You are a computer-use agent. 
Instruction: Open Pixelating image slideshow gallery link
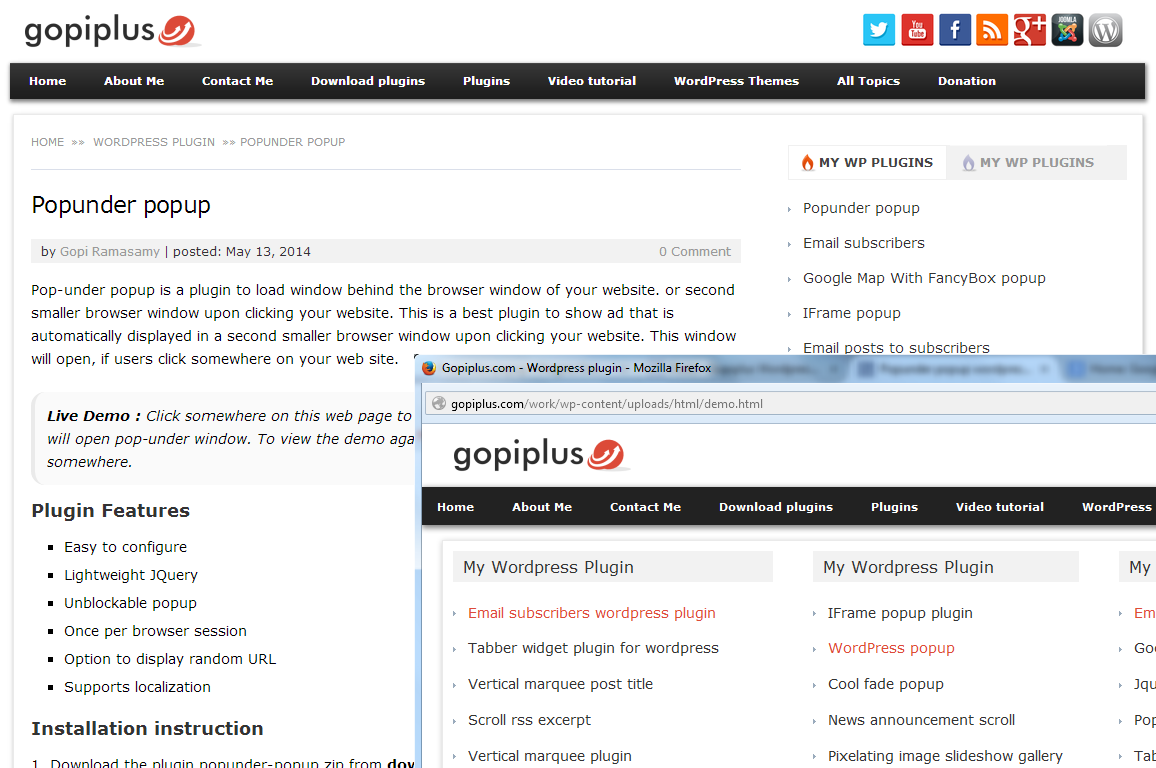pyautogui.click(x=945, y=755)
